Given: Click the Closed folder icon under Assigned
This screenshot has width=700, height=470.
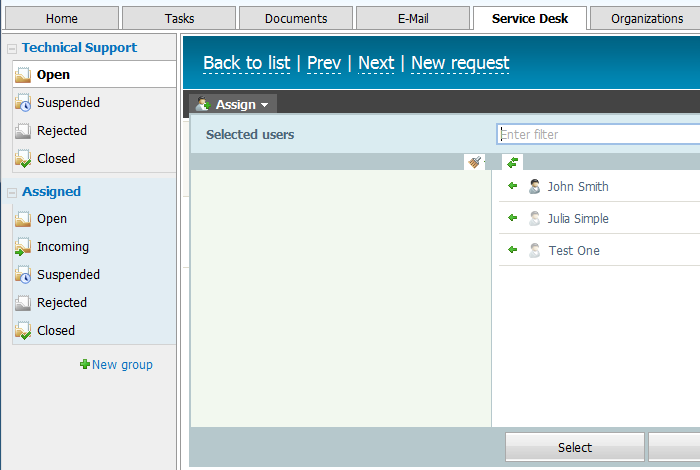Looking at the screenshot, I should (x=23, y=331).
